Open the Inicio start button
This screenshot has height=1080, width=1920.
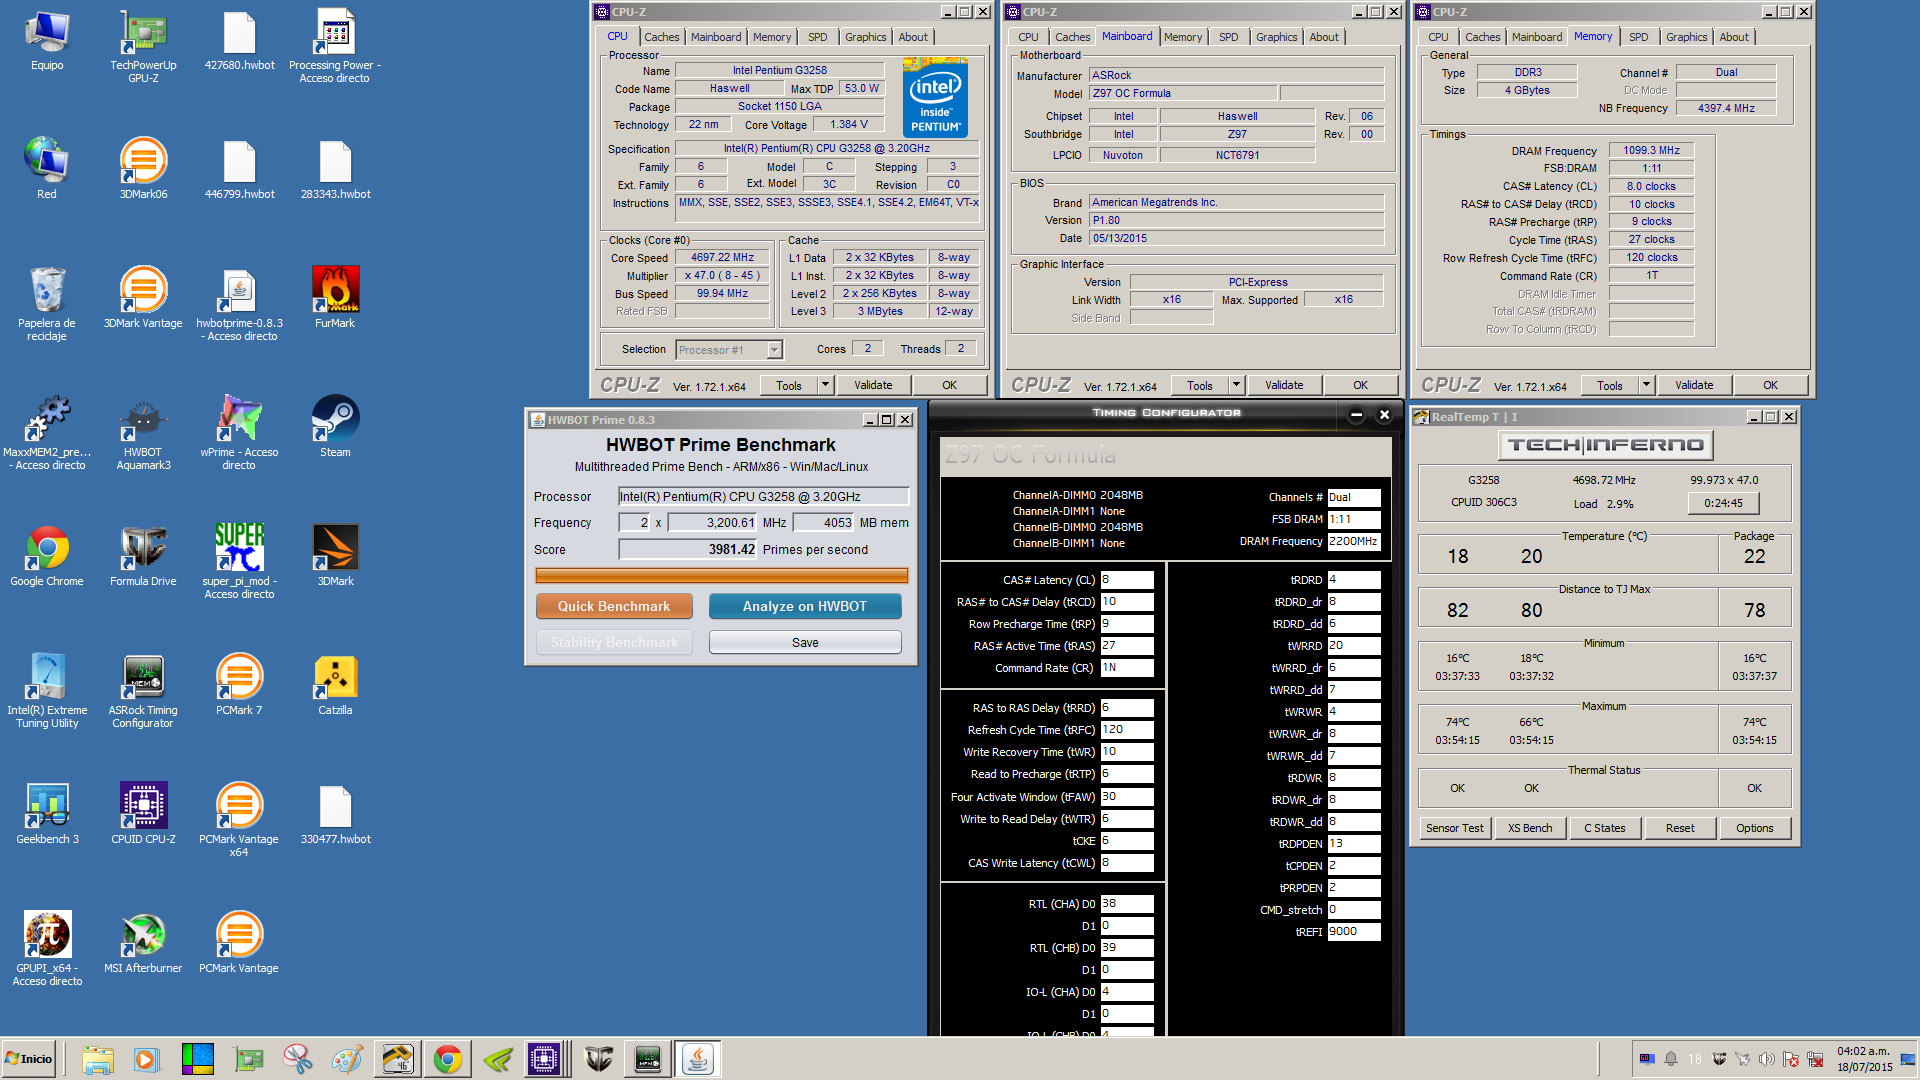(x=29, y=1059)
